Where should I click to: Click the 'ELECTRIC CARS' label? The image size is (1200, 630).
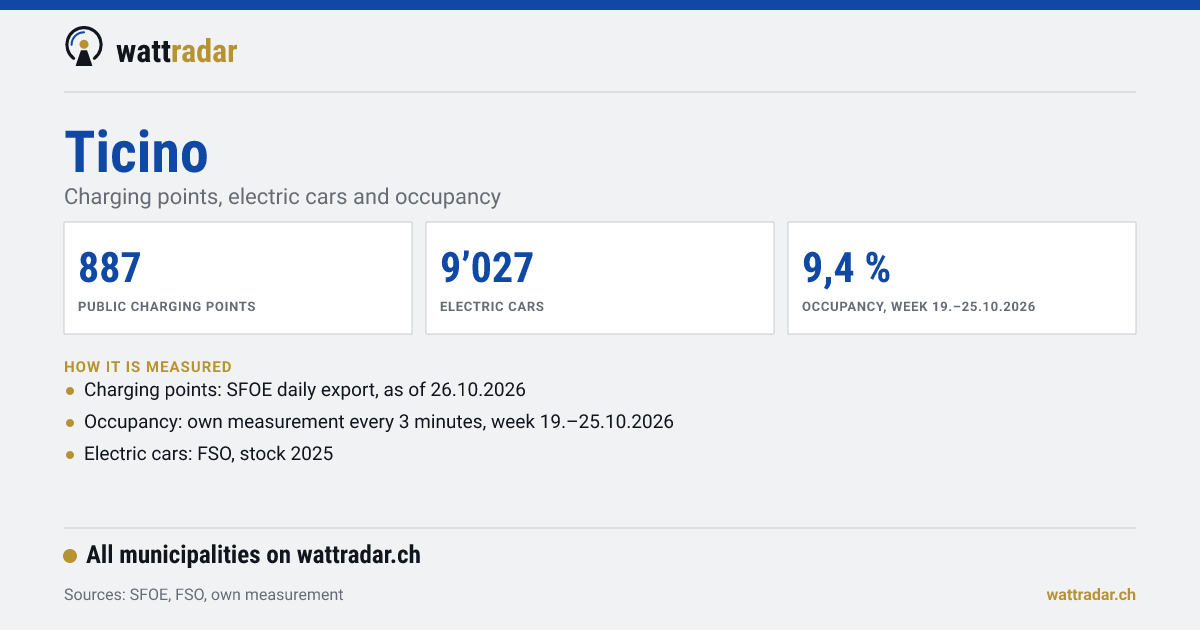tap(492, 307)
